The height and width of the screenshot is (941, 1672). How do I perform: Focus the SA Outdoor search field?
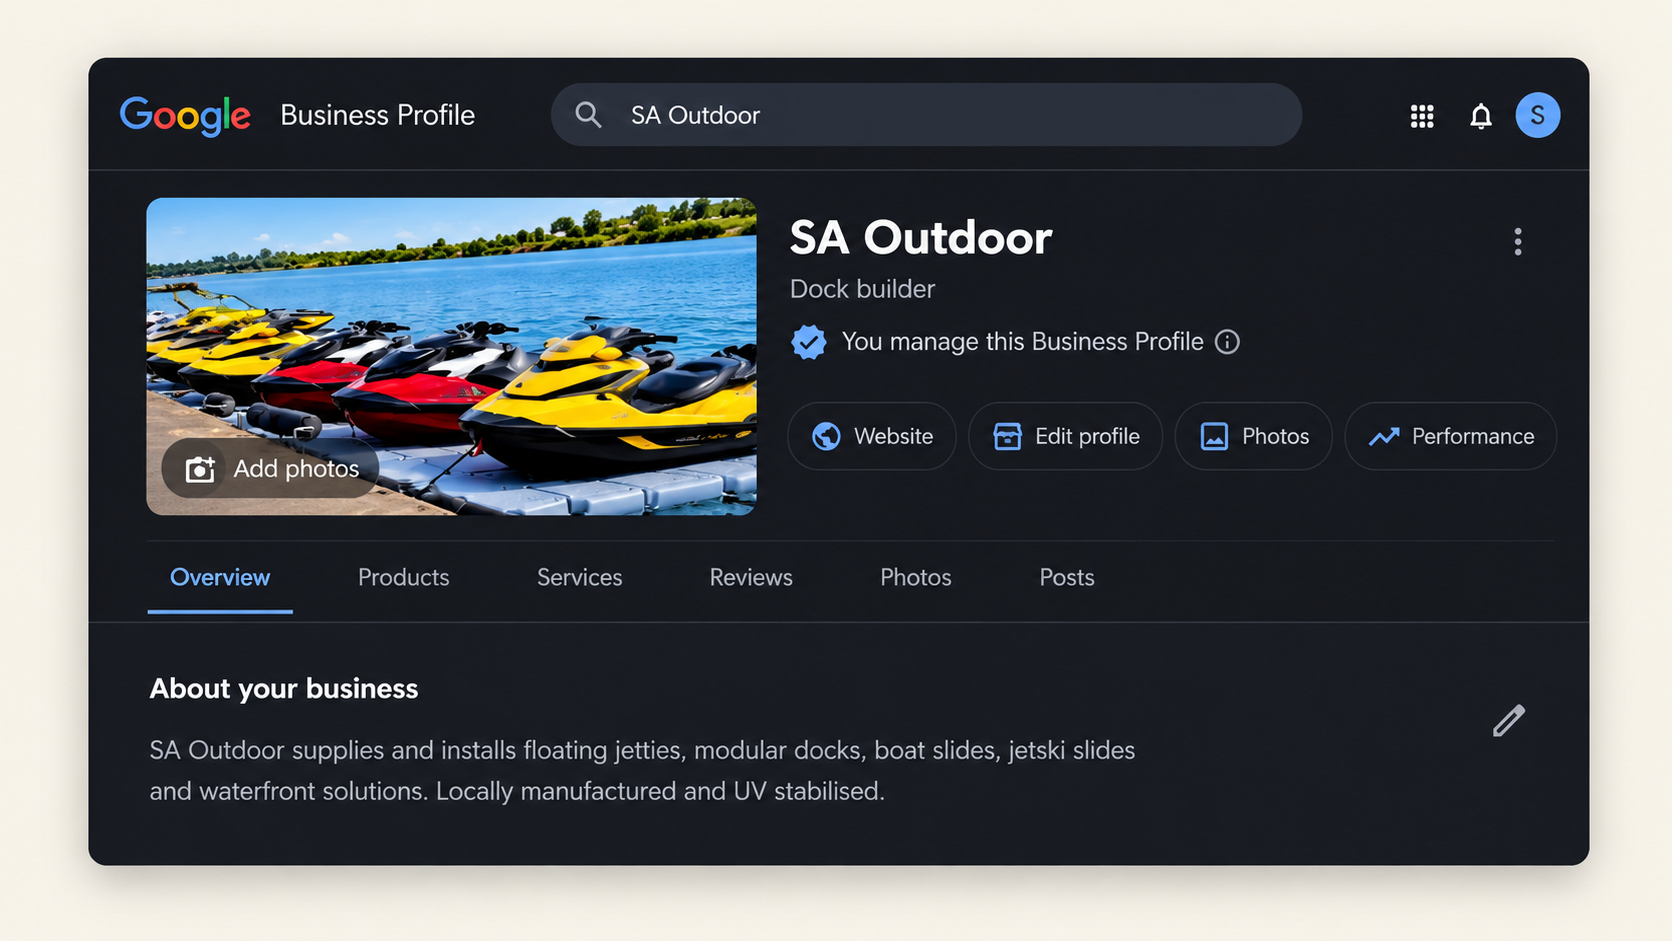coord(926,115)
